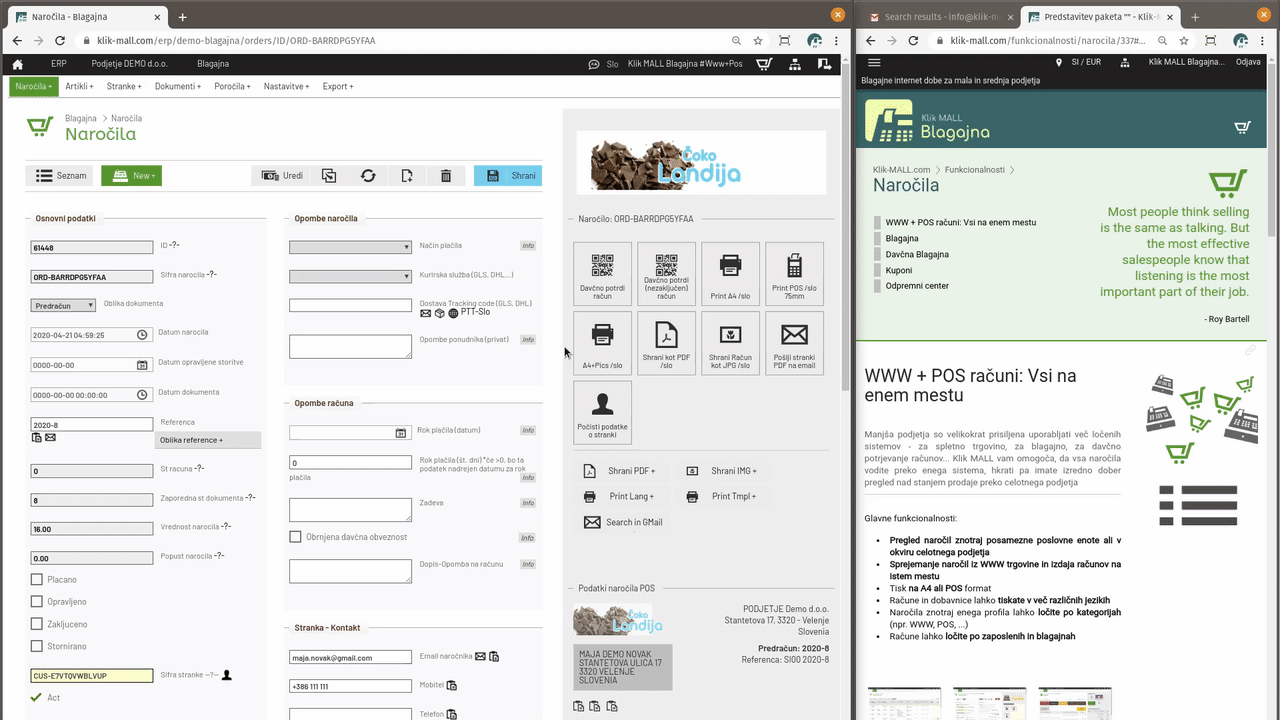This screenshot has height=720, width=1280.
Task: Open the Način plačila dropdown
Action: 350,247
